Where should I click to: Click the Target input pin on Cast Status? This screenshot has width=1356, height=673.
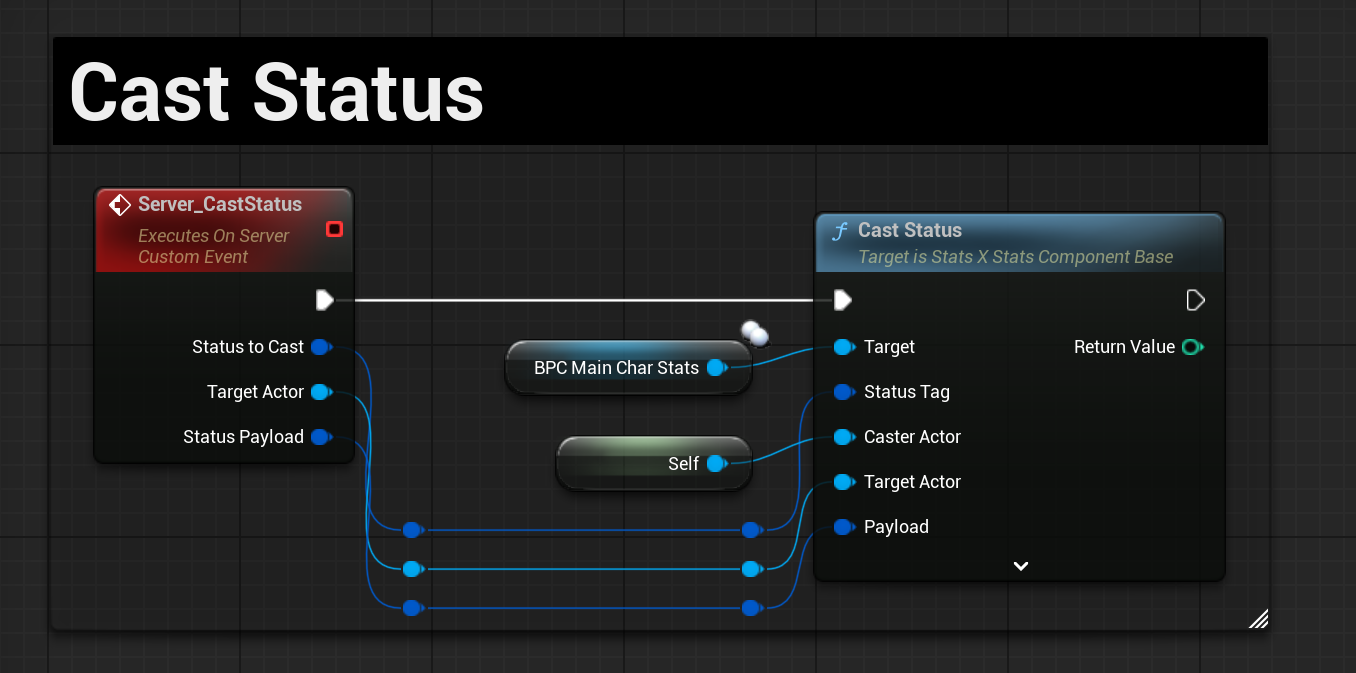(x=844, y=347)
